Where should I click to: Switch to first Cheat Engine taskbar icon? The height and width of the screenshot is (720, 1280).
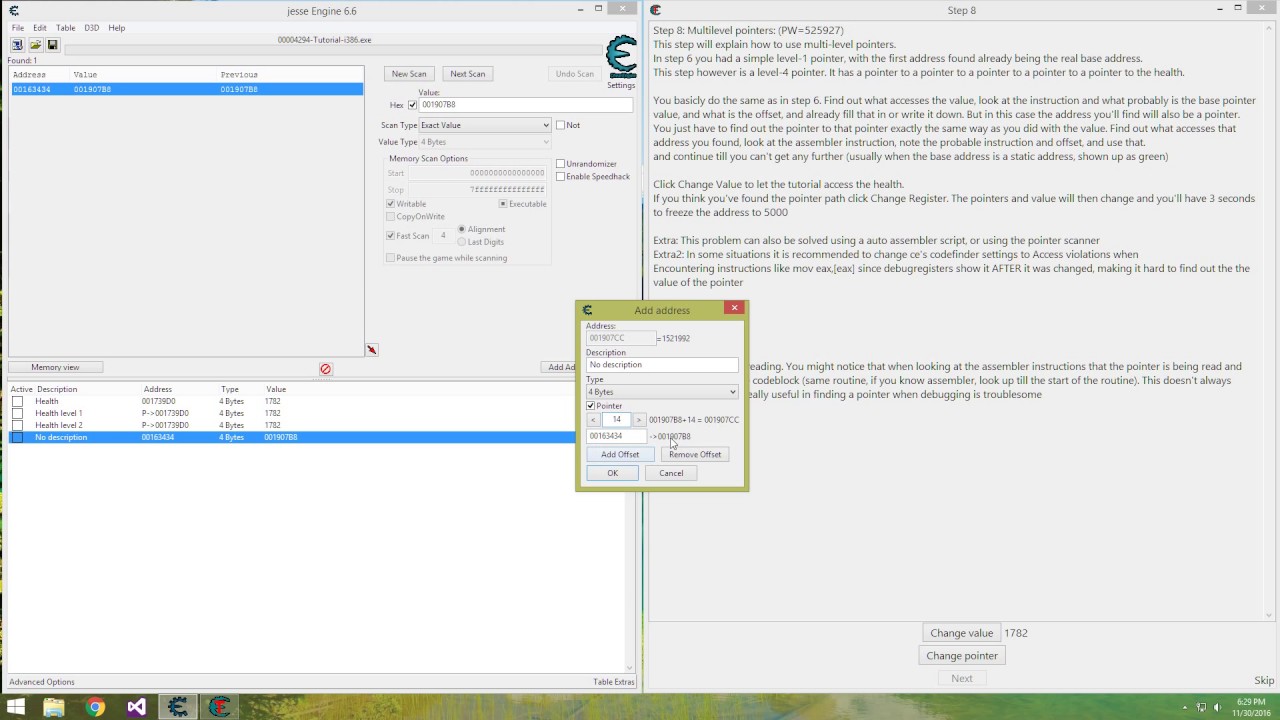177,707
